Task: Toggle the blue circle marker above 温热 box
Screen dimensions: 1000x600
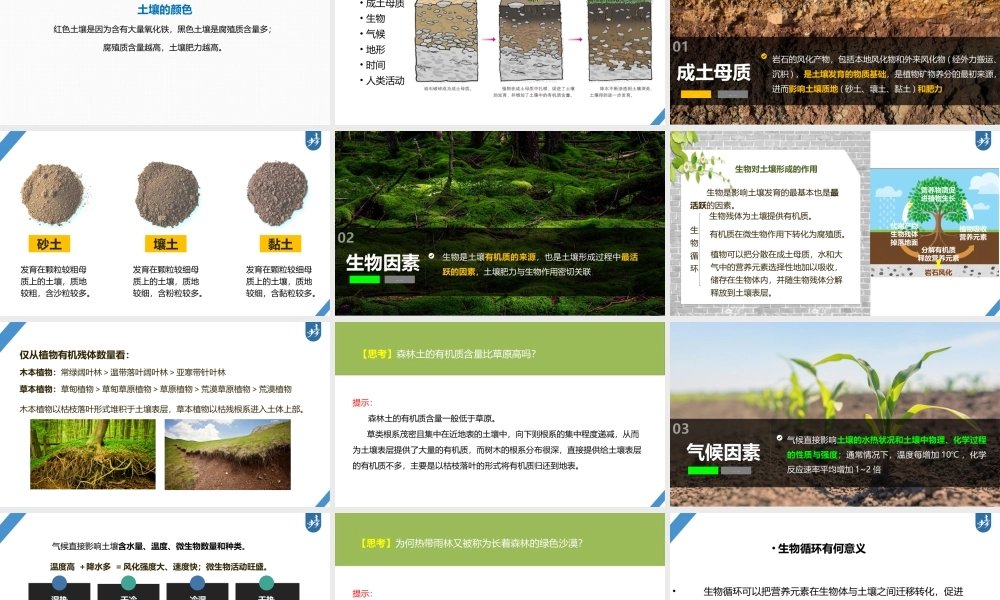Action: pos(58,581)
